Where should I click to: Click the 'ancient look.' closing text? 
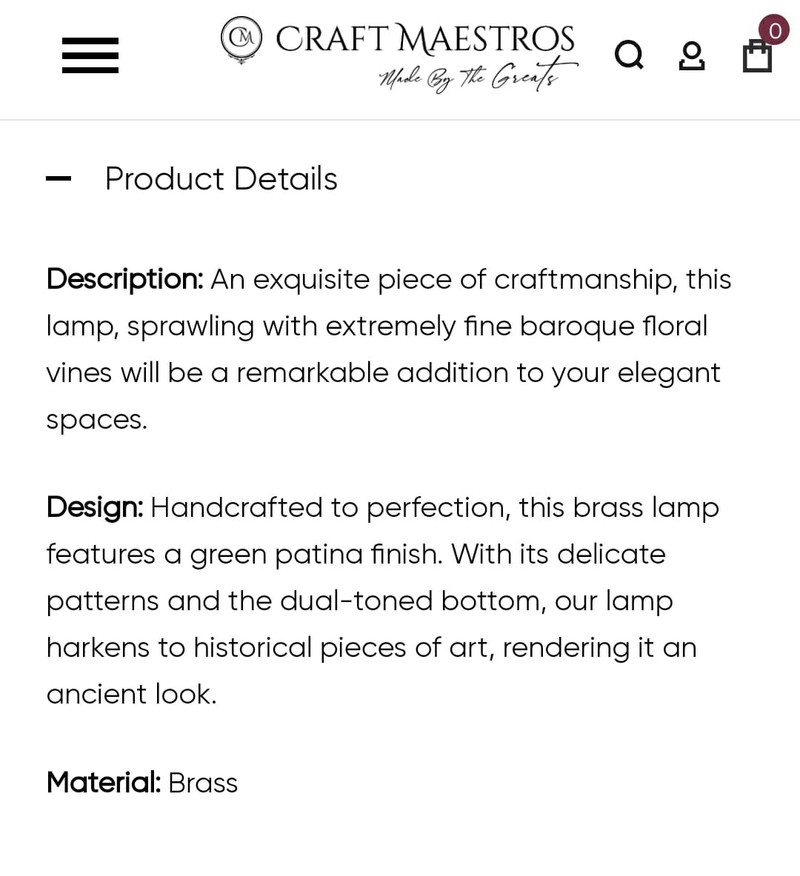point(131,695)
